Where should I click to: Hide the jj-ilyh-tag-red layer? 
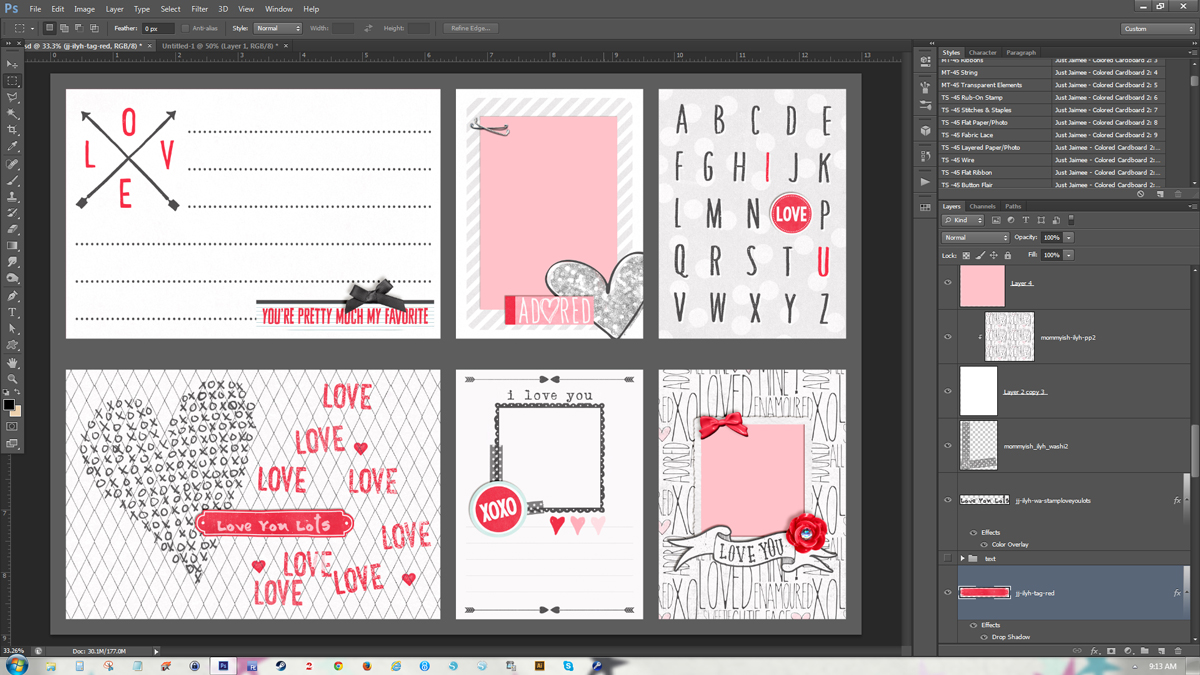pyautogui.click(x=948, y=593)
